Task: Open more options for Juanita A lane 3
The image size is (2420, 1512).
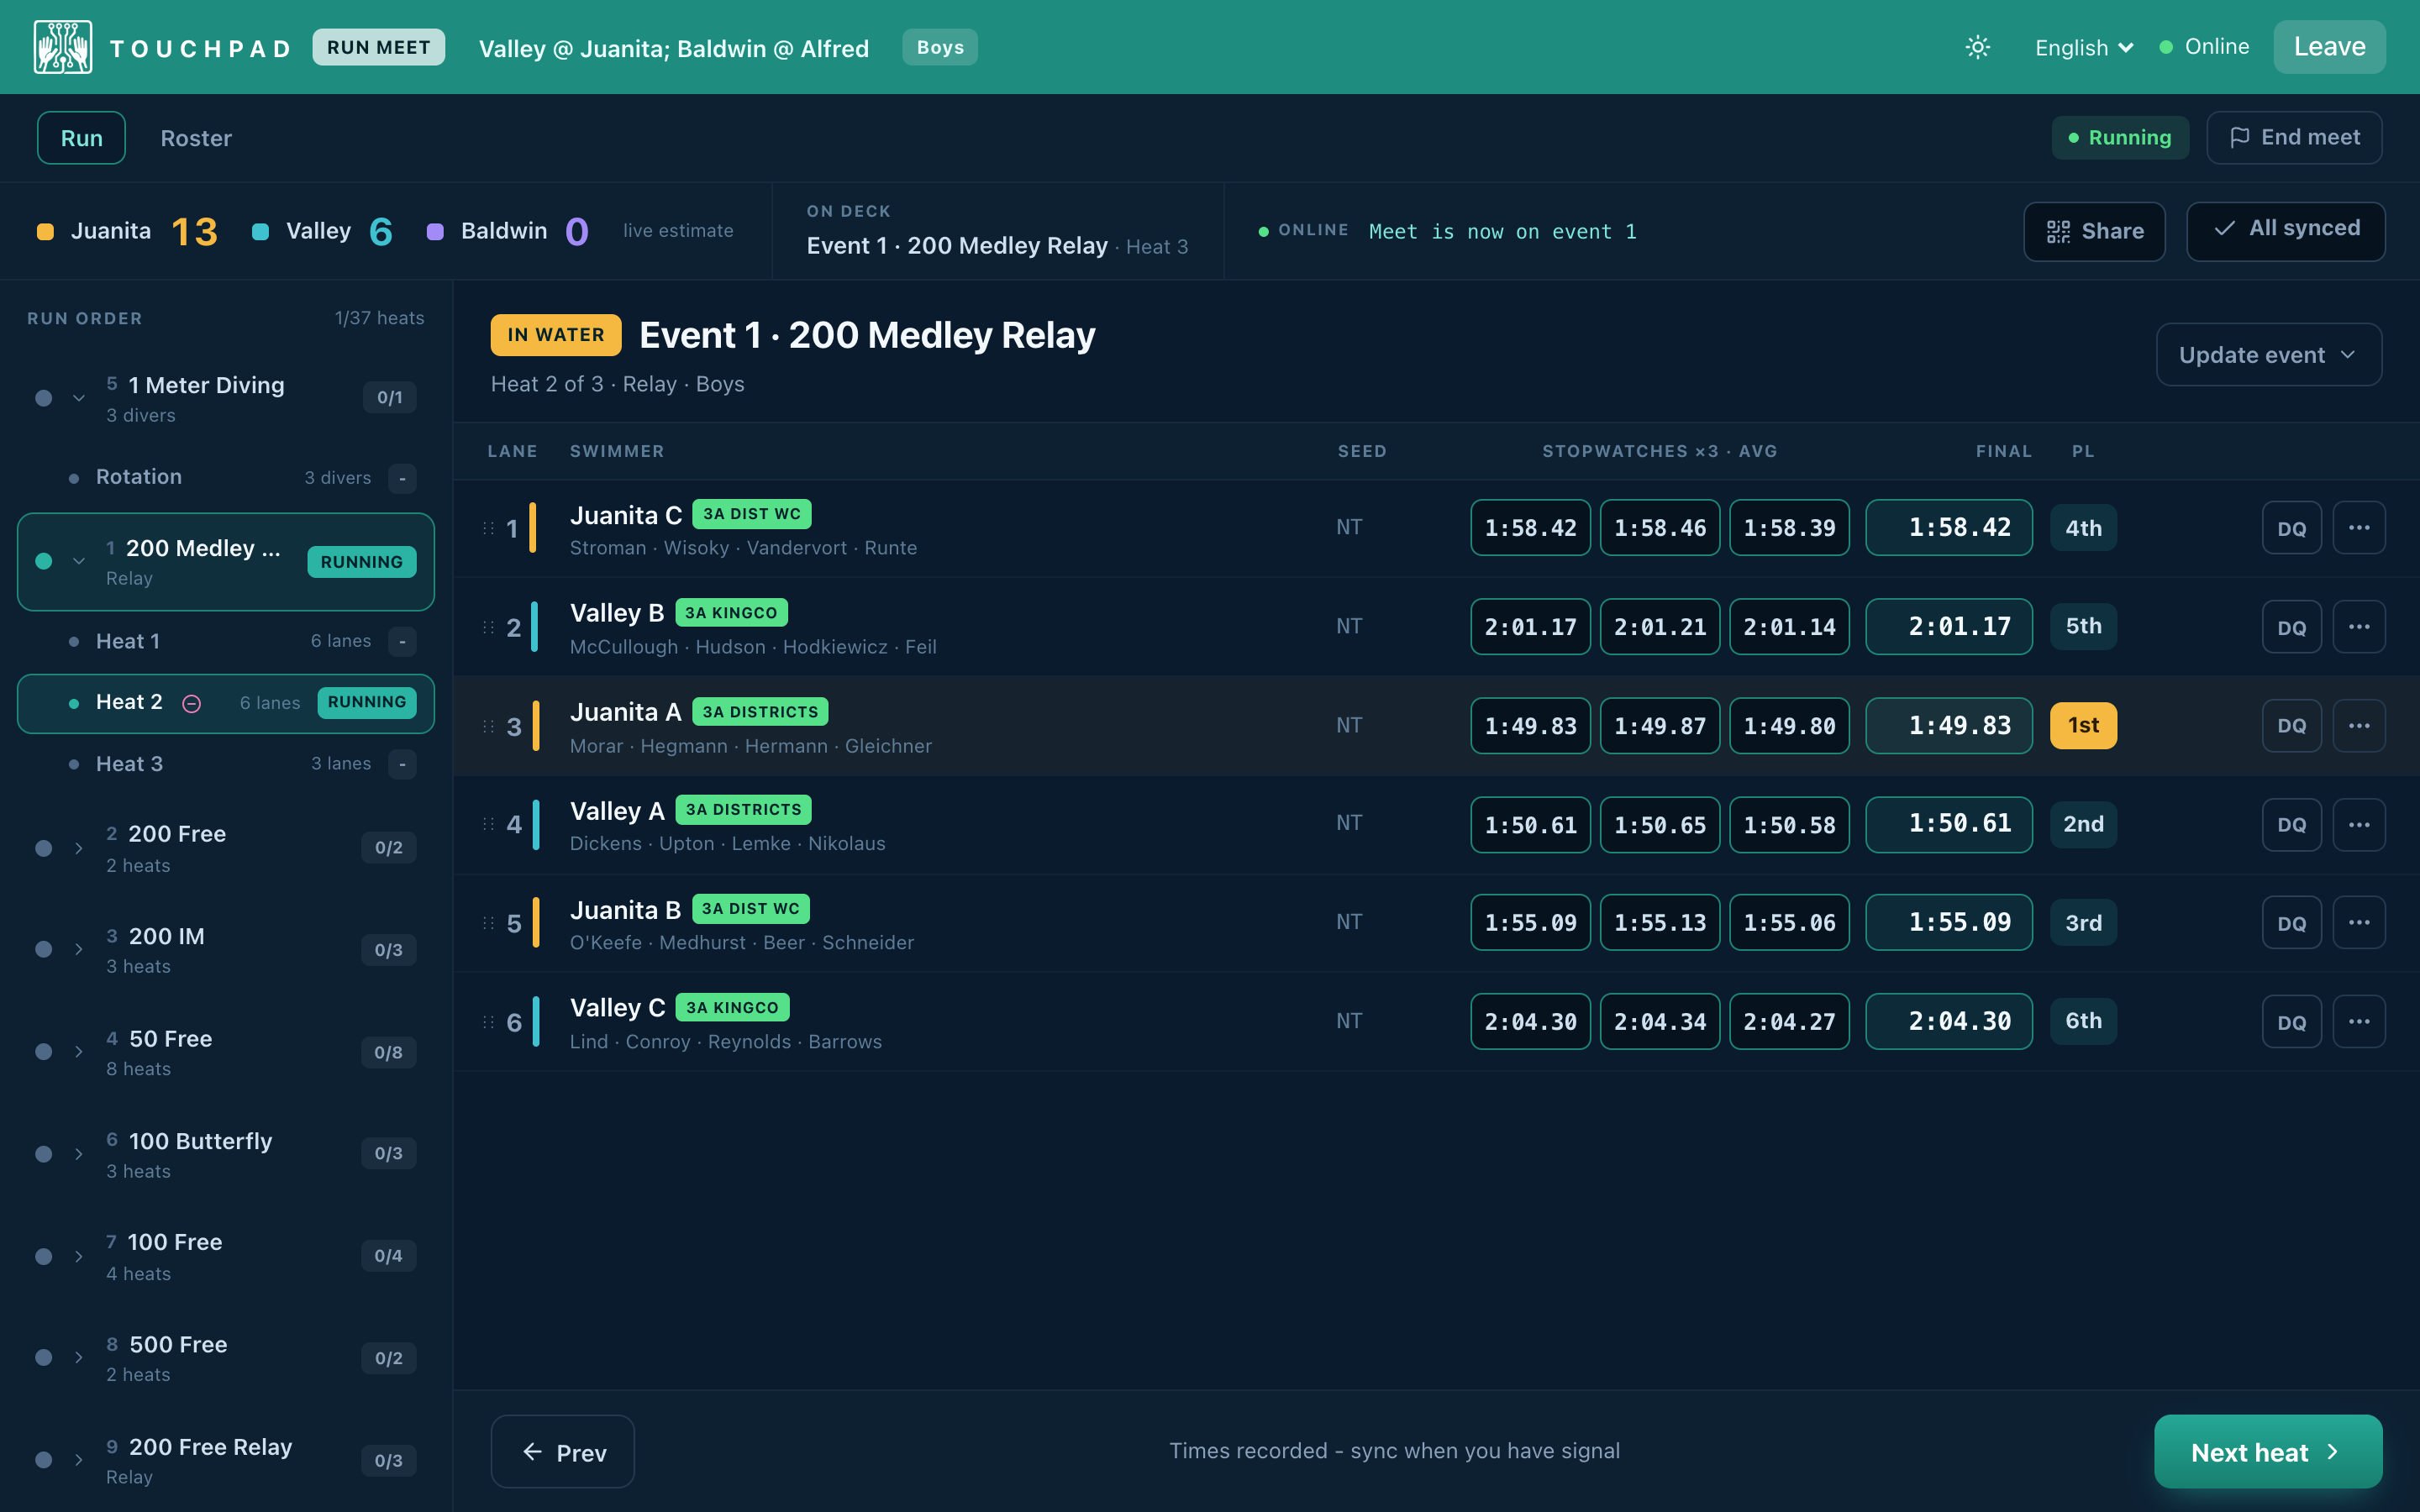Action: [2358, 726]
